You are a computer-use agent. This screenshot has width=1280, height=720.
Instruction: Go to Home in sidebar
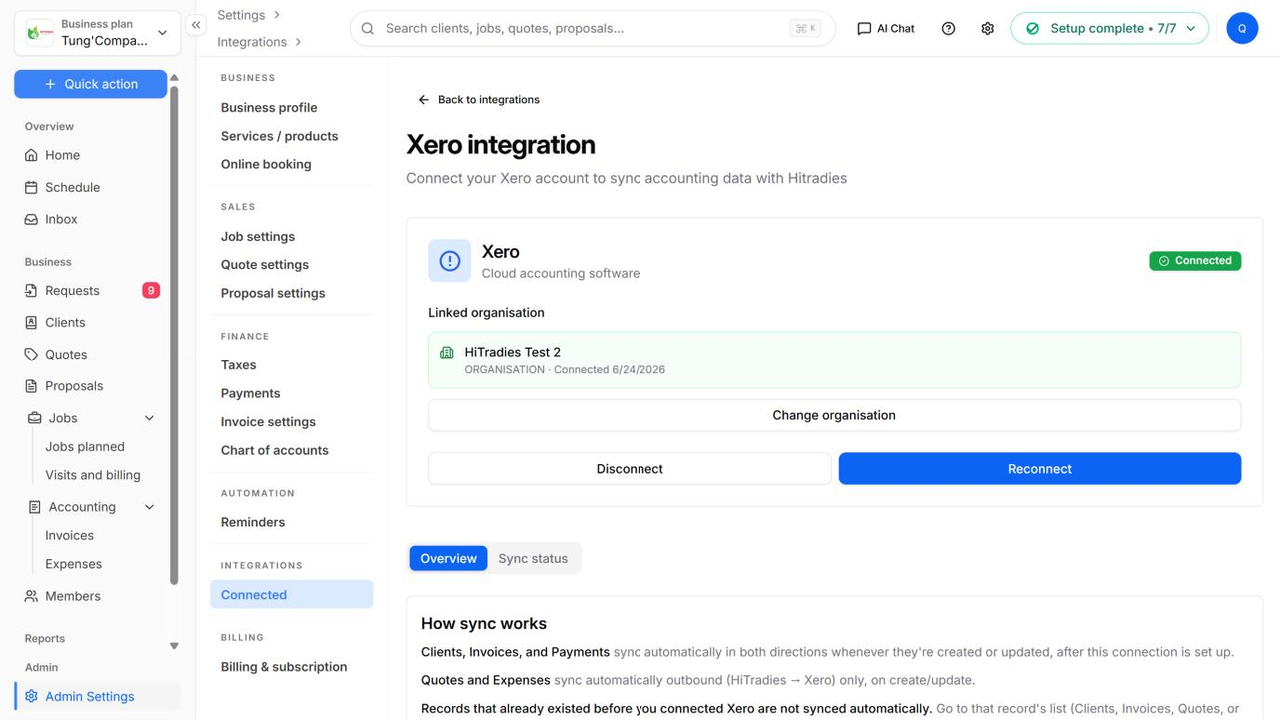[x=62, y=155]
